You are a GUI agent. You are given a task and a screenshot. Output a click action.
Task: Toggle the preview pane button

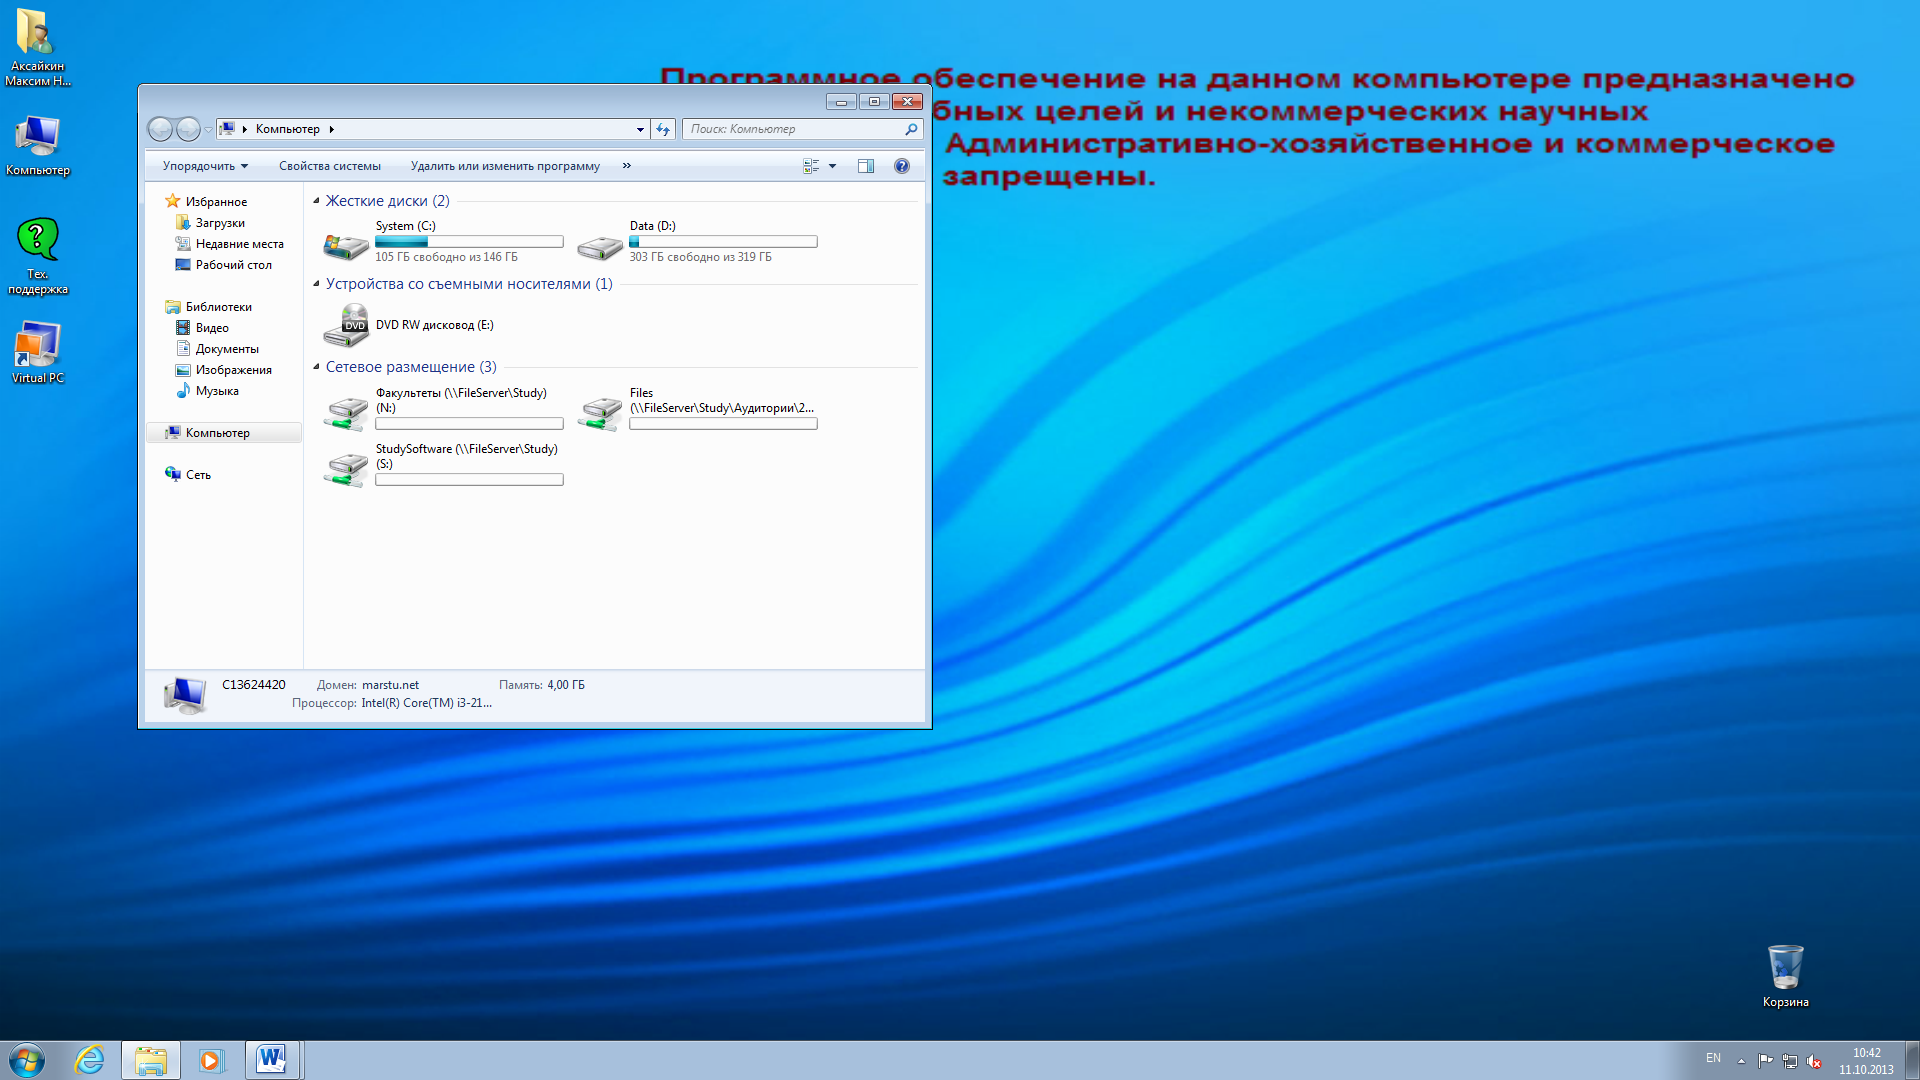(866, 166)
